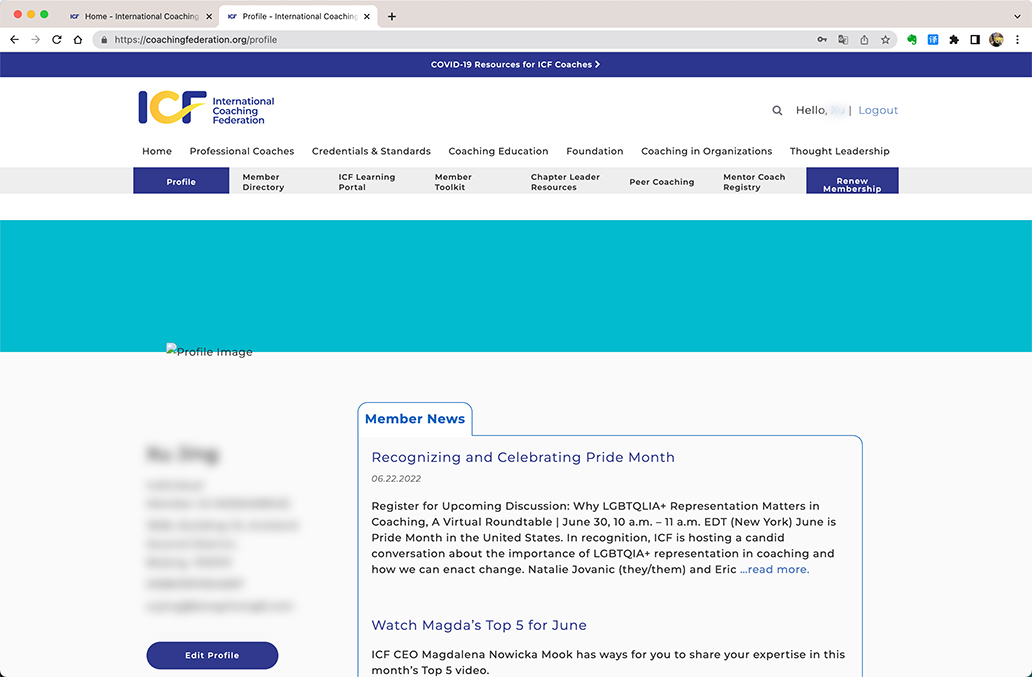Viewport: 1032px width, 677px height.
Task: Open the Google Translate page icon
Action: coord(843,40)
